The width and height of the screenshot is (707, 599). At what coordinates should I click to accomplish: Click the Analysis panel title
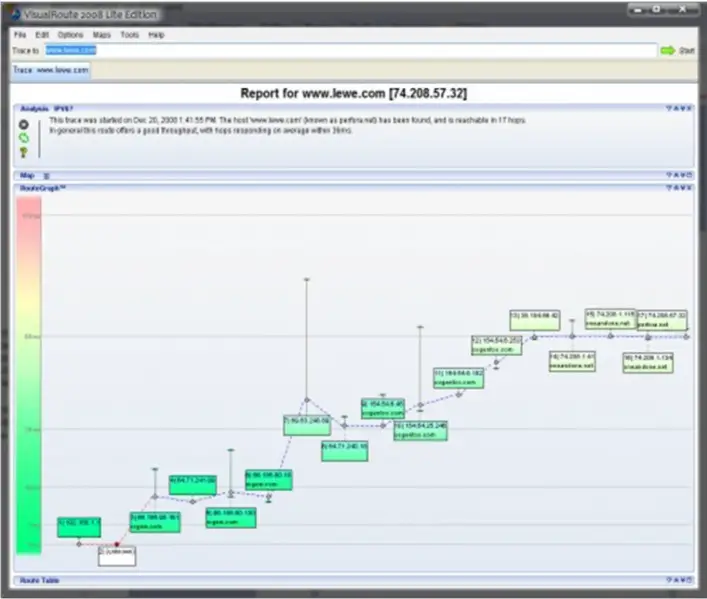pyautogui.click(x=34, y=109)
